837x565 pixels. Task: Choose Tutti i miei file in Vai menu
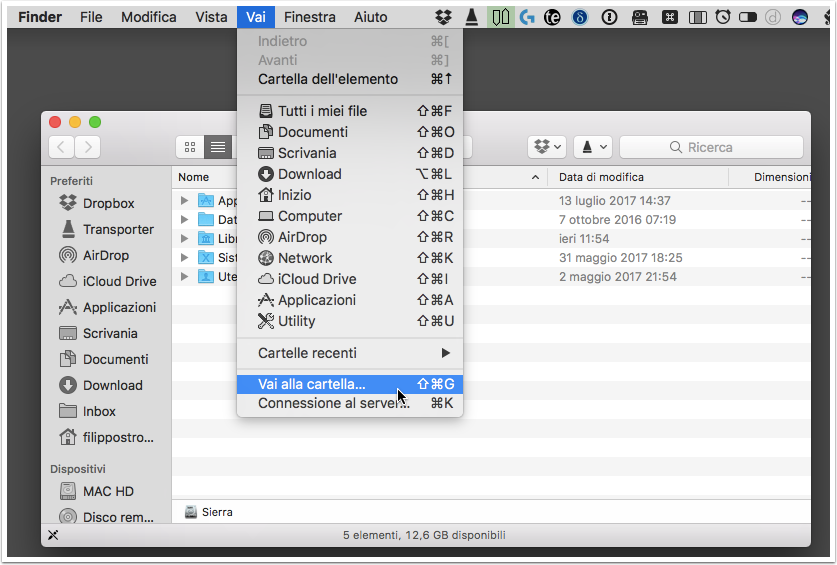[x=350, y=111]
